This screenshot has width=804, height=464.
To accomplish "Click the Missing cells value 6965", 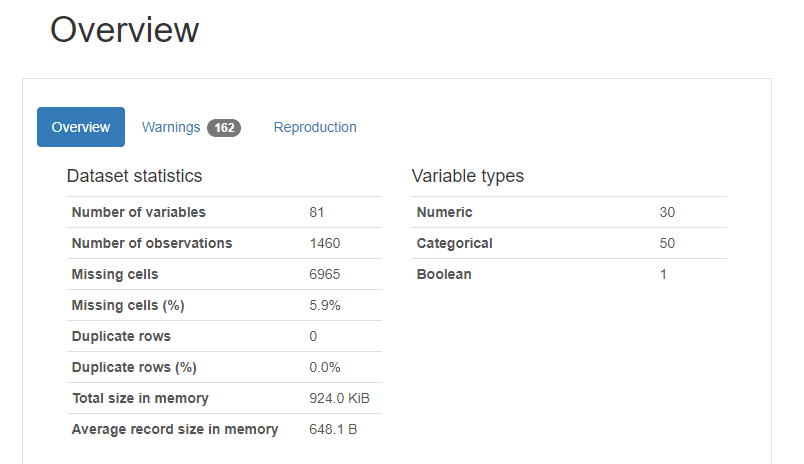I will [325, 274].
